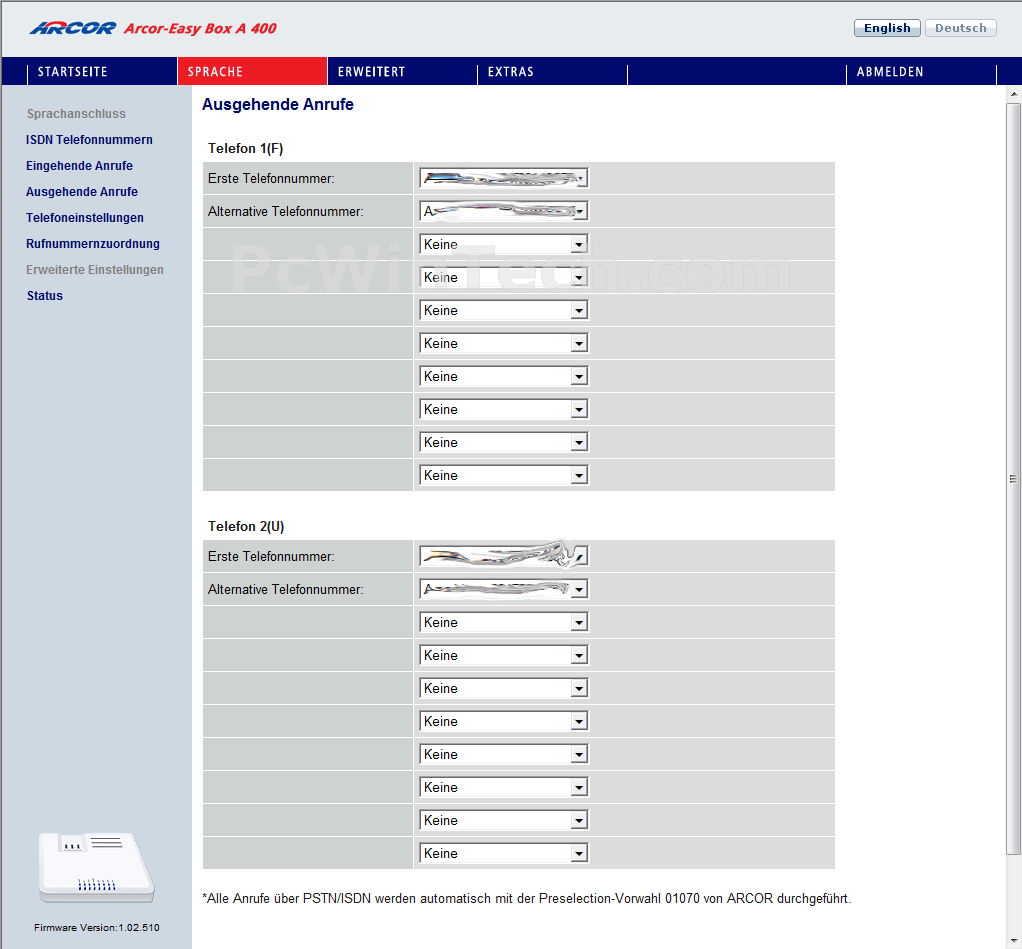This screenshot has width=1022, height=949.
Task: Click Alternative Telefonnummer label in Telefon 2(U)
Action: click(285, 590)
